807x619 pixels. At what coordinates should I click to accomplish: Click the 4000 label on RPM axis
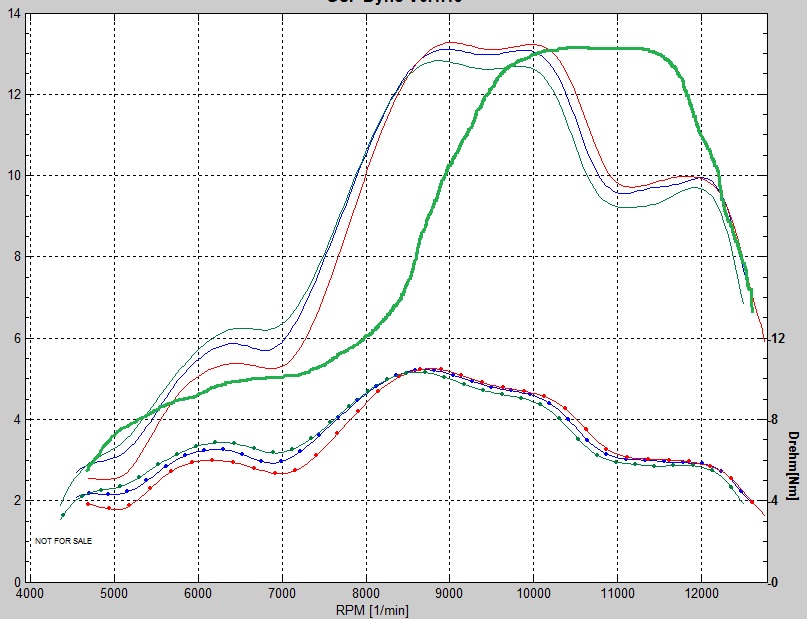31,592
